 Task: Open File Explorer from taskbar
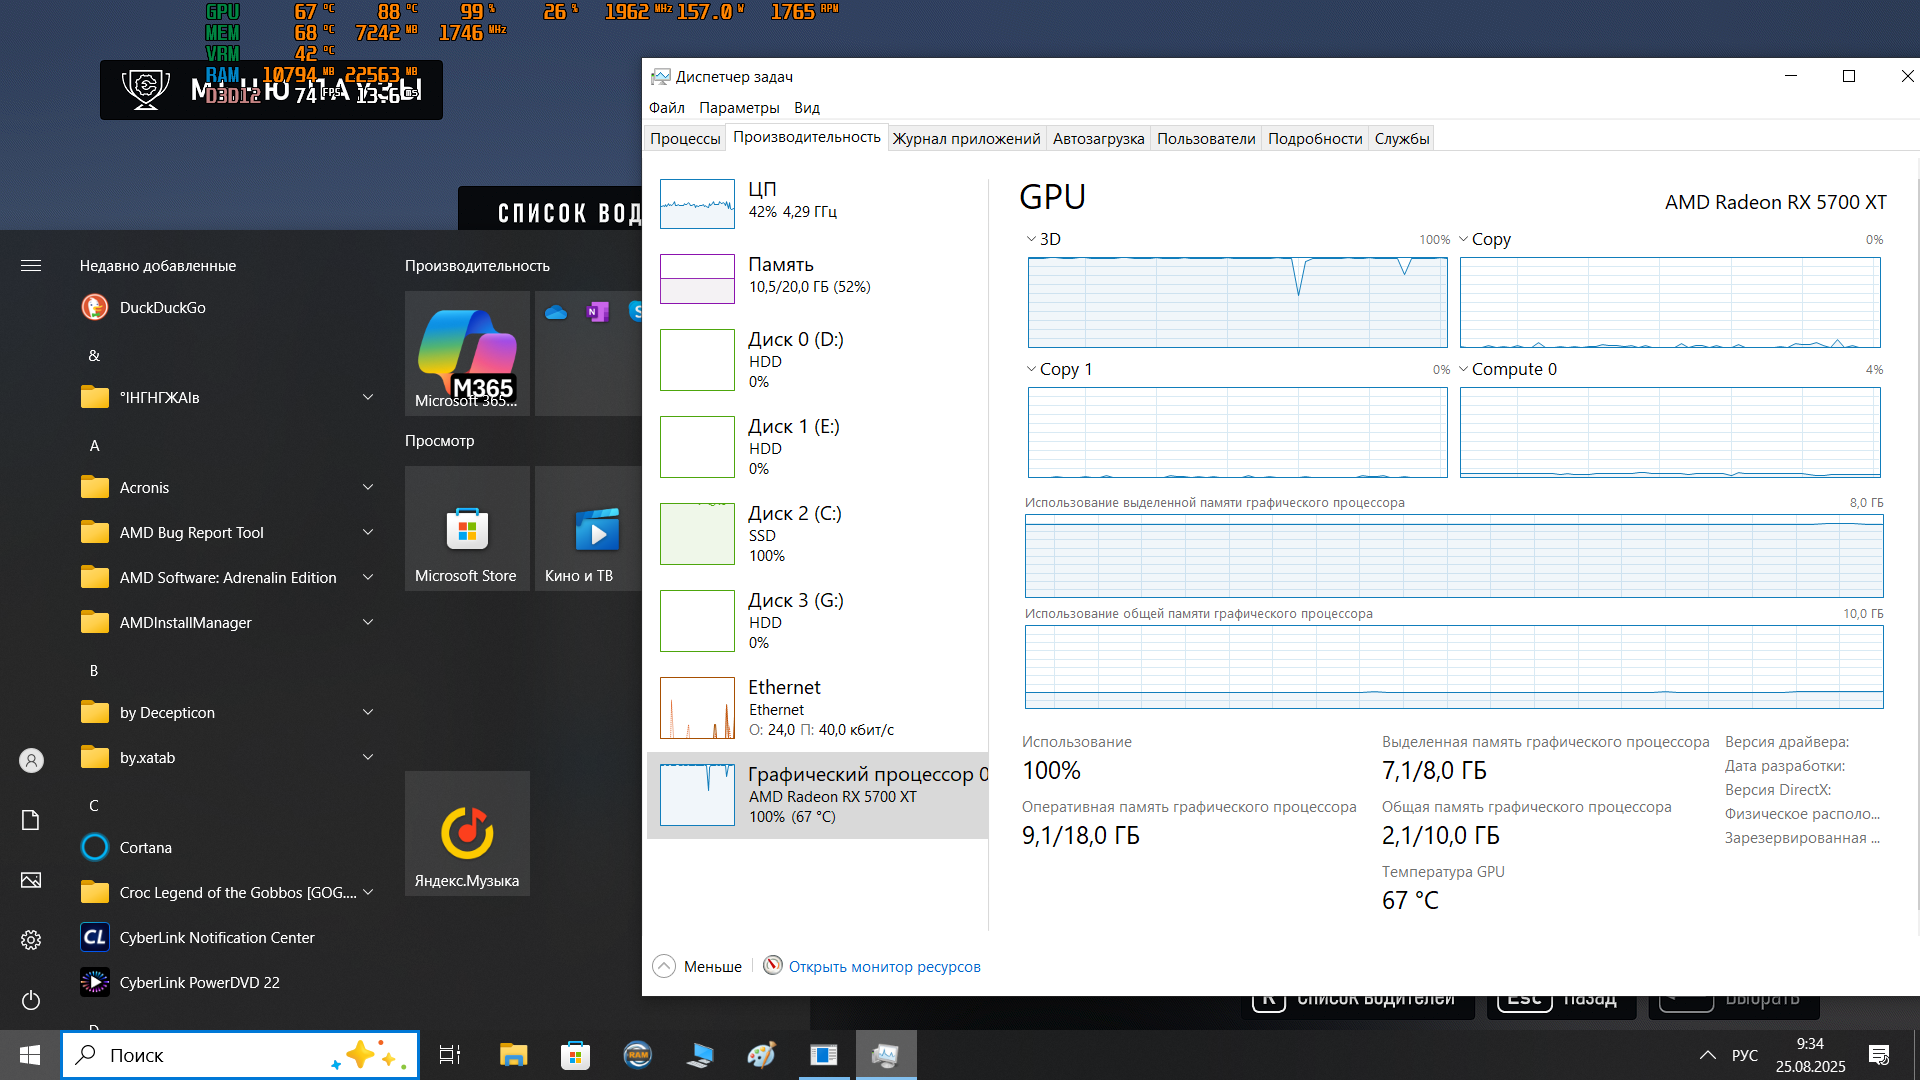pyautogui.click(x=513, y=1055)
